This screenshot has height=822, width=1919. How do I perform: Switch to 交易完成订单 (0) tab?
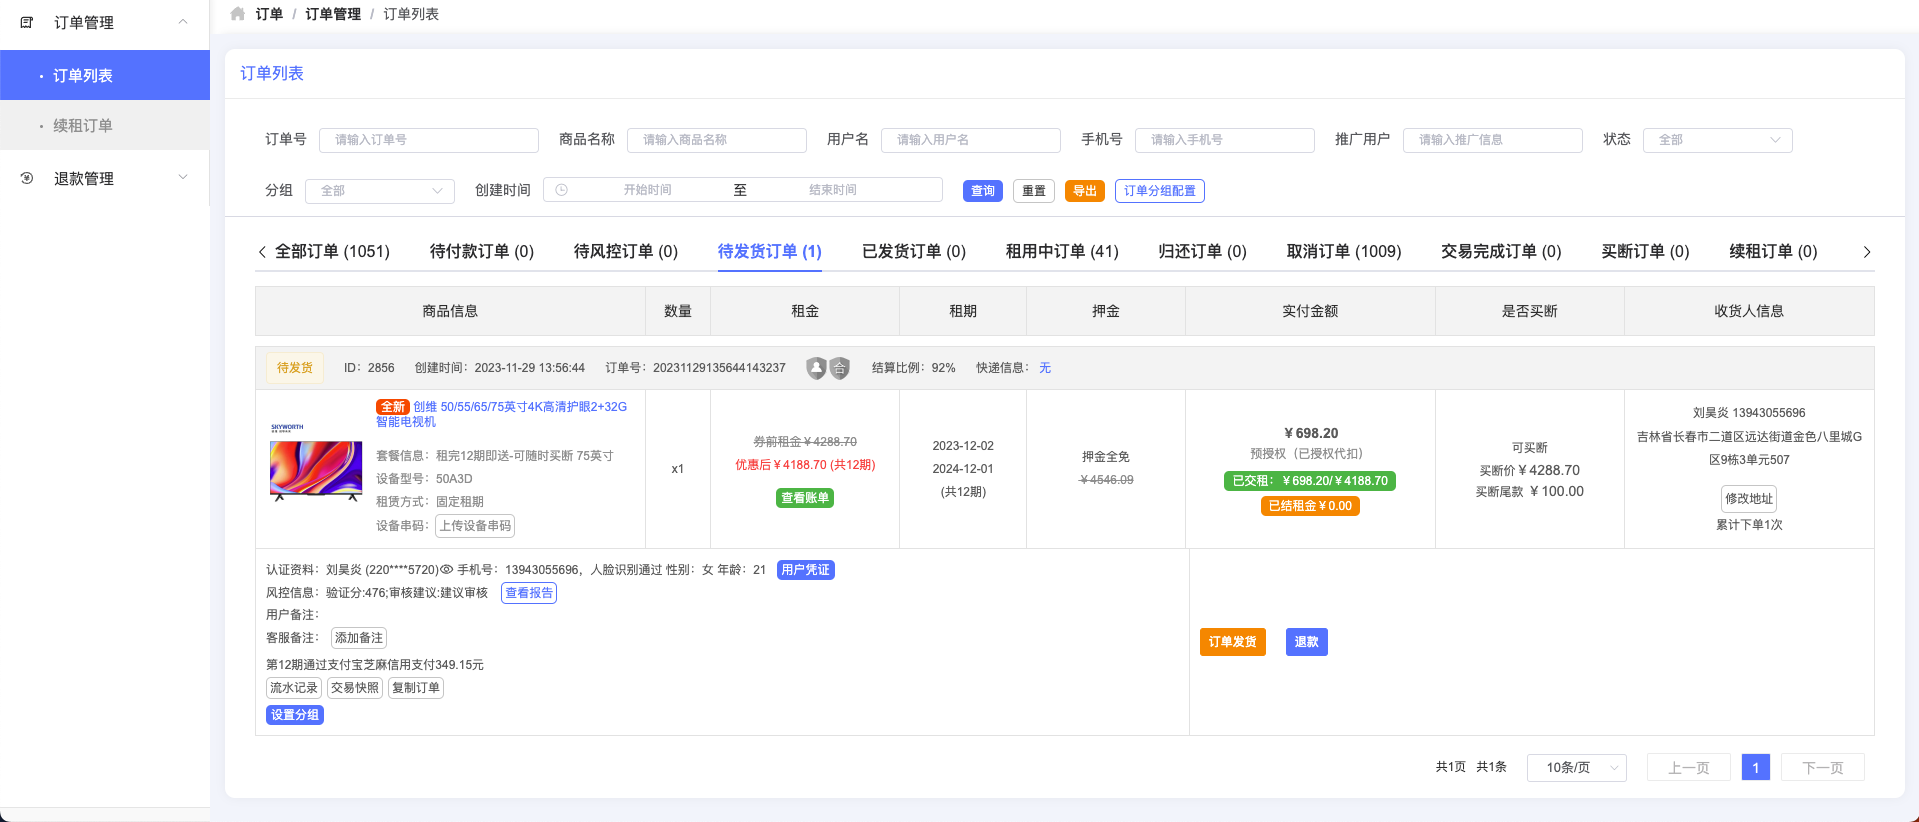(x=1501, y=252)
